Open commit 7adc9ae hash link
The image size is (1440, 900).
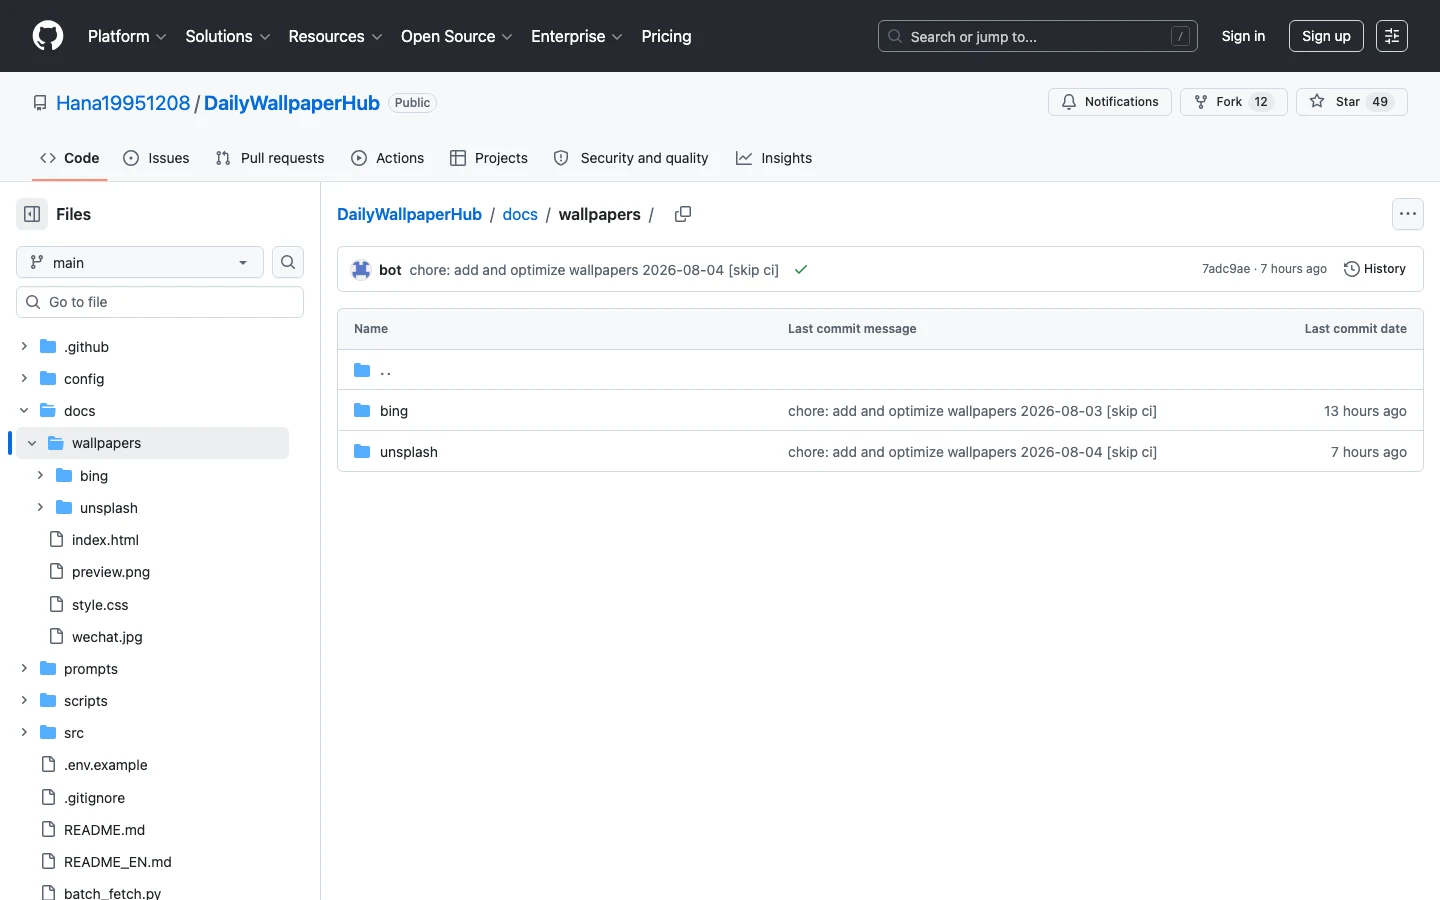[1226, 269]
